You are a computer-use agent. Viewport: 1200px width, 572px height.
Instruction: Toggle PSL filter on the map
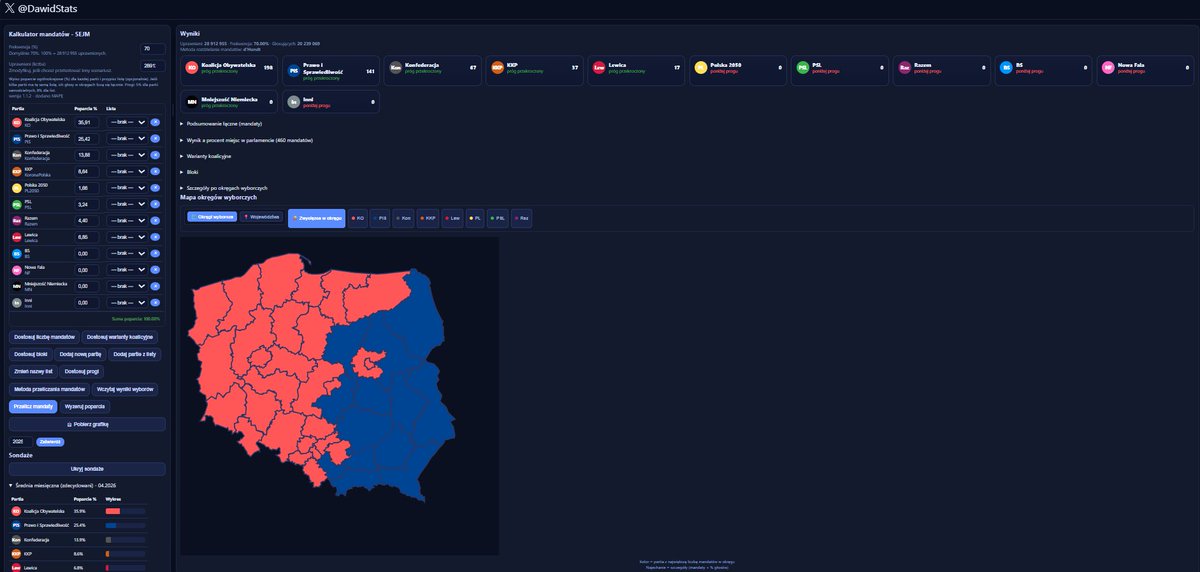point(498,217)
